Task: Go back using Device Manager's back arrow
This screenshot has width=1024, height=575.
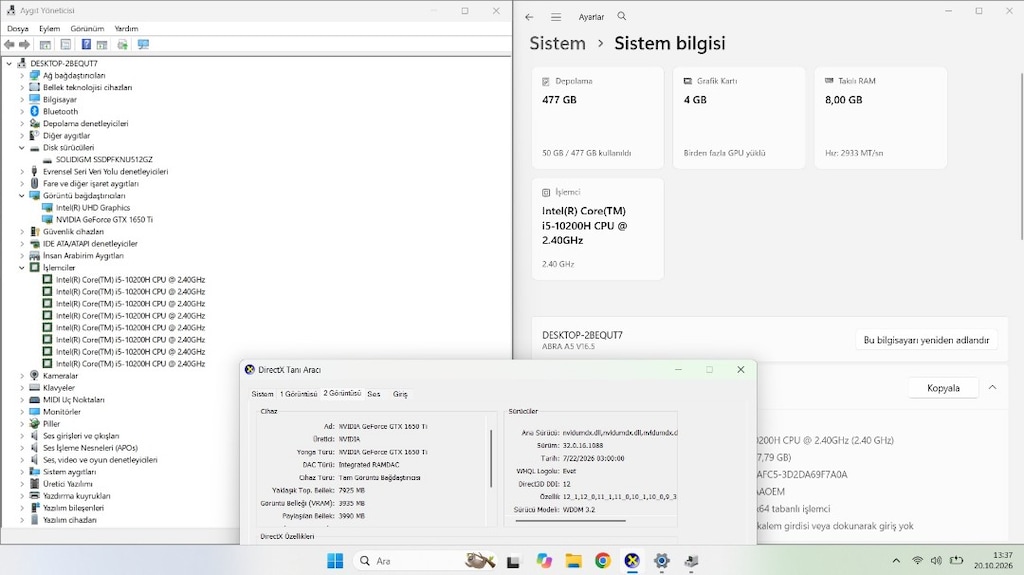Action: (x=9, y=44)
